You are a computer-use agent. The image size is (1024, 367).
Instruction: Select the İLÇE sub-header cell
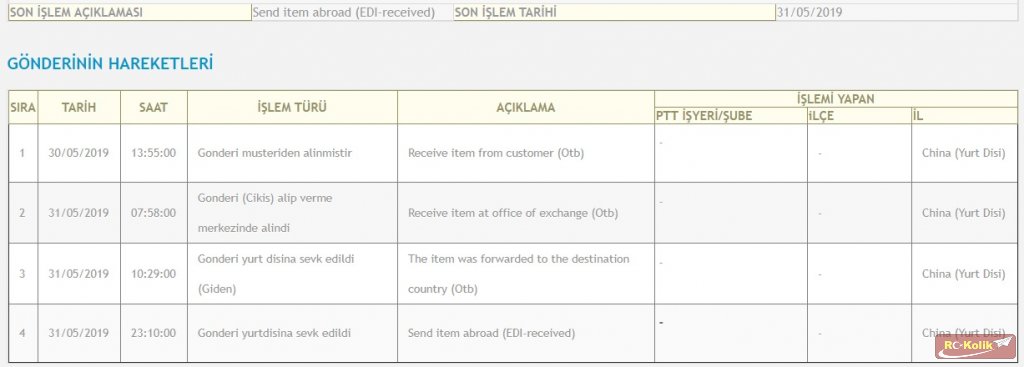coord(859,116)
